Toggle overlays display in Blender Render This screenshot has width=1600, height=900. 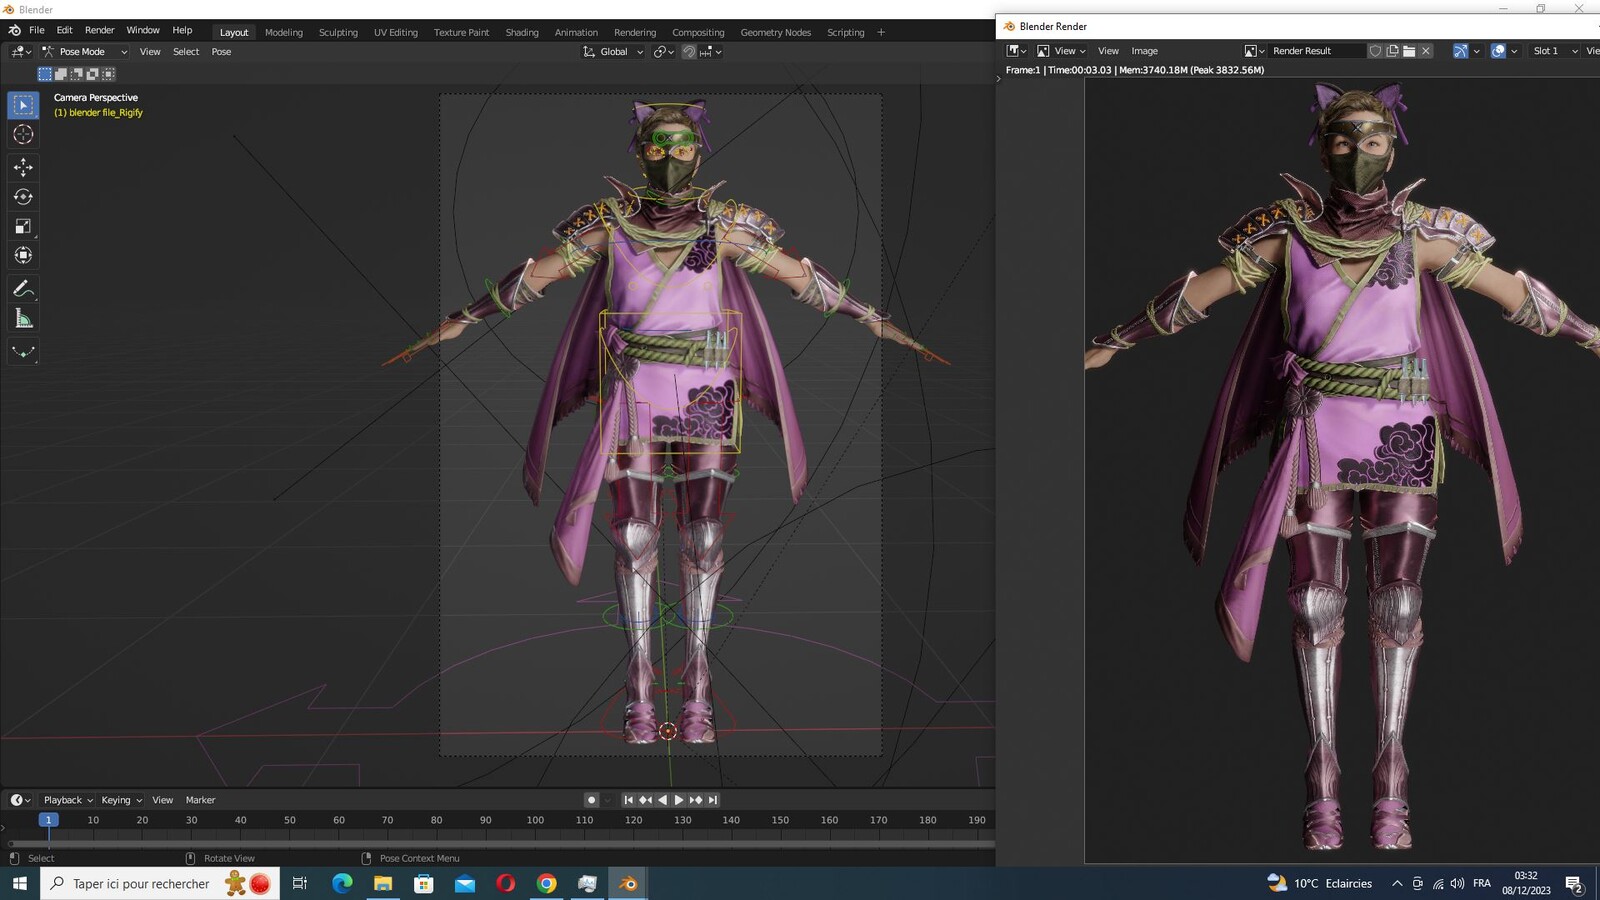point(1498,51)
